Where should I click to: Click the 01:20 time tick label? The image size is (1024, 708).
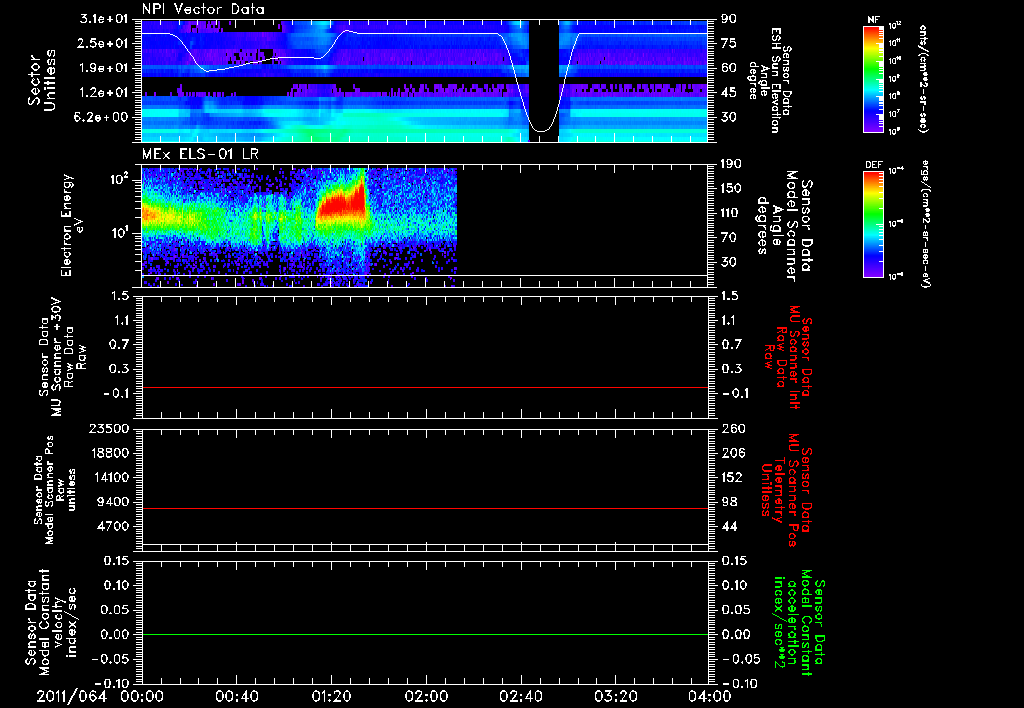[331, 696]
